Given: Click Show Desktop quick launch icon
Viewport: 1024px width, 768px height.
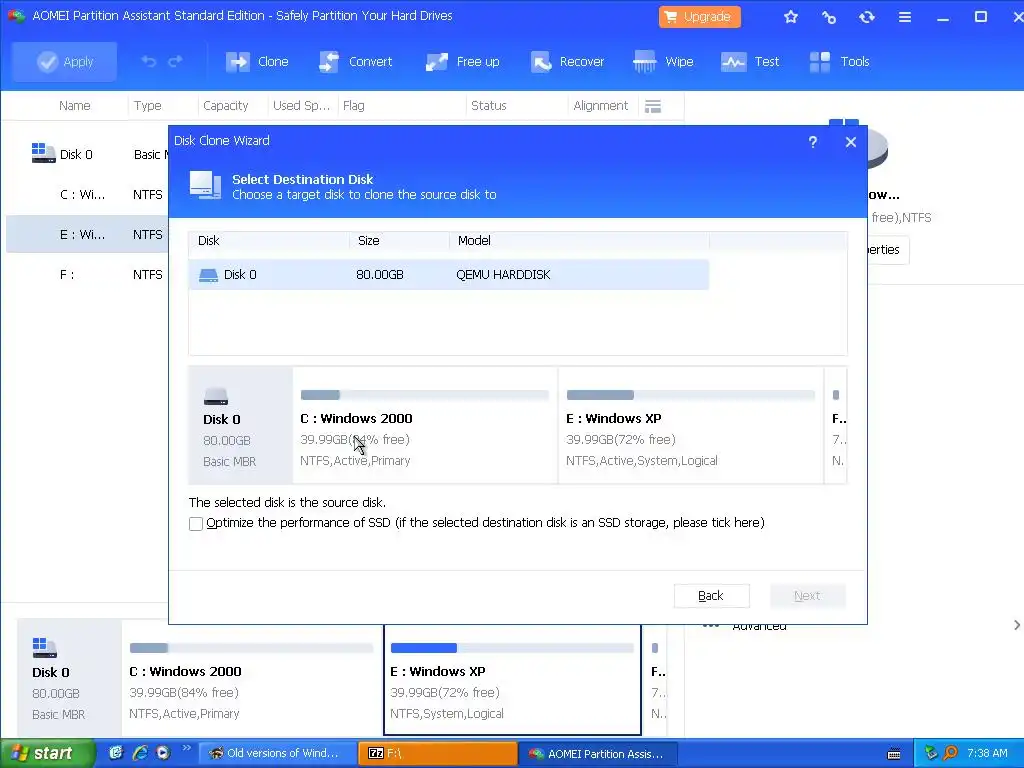Looking at the screenshot, I should click(116, 753).
